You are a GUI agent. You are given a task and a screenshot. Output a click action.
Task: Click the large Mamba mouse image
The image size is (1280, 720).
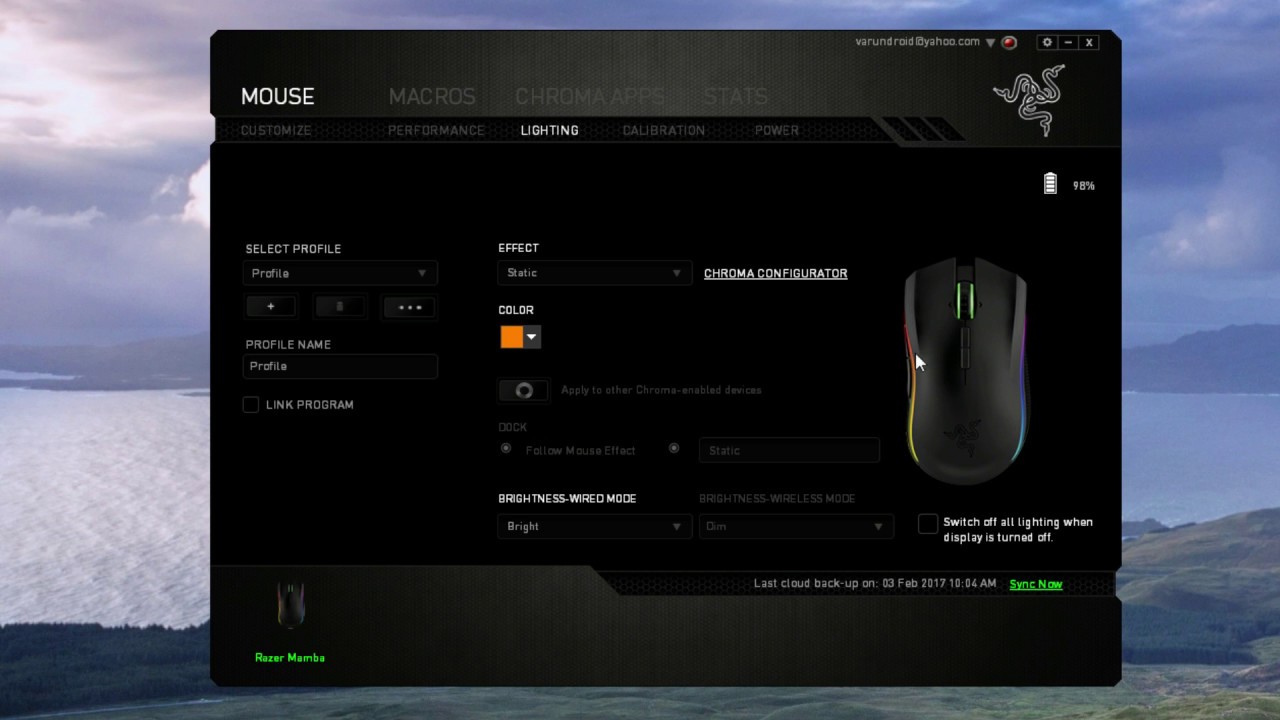coord(966,371)
